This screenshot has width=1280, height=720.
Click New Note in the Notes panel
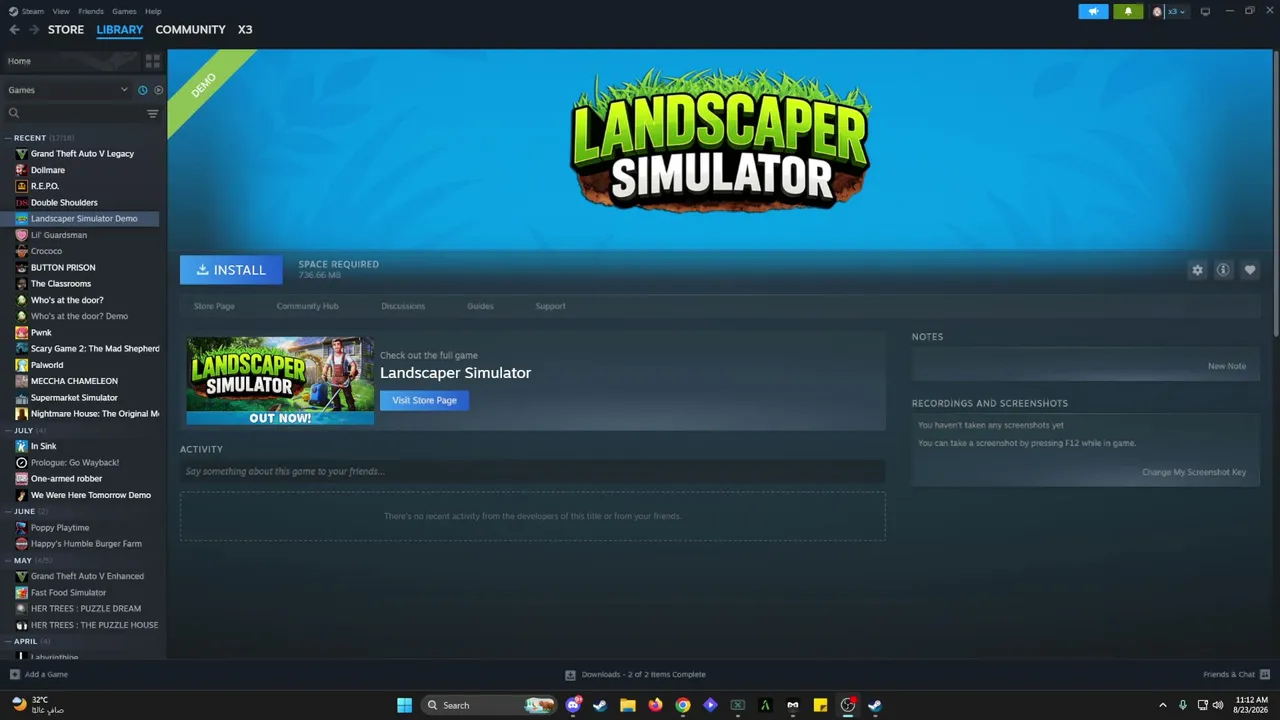tap(1227, 366)
